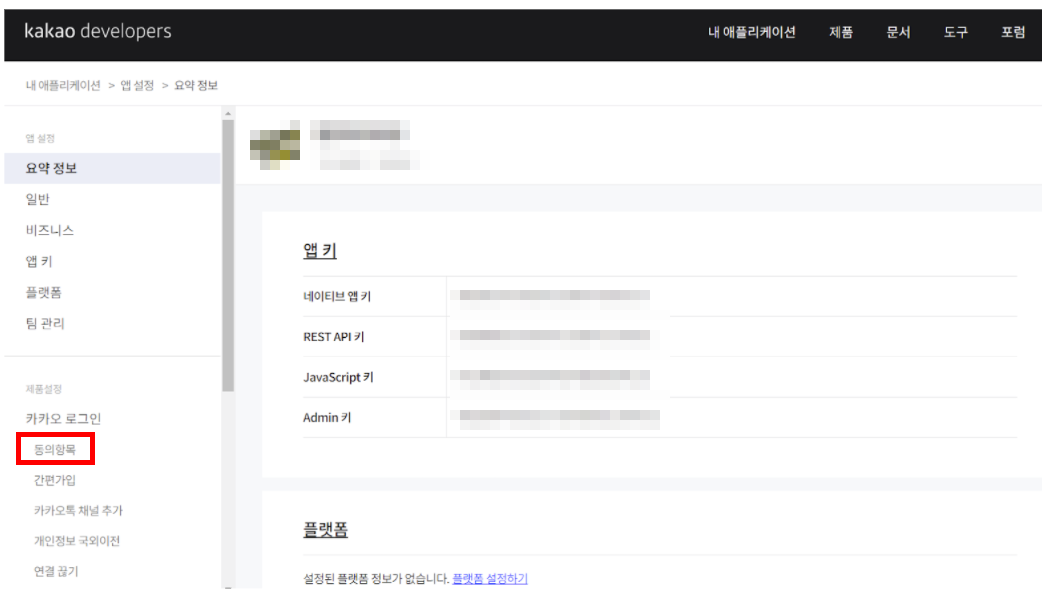
Task: Click the 앱 설정 sidebar section label
Action: click(40, 138)
